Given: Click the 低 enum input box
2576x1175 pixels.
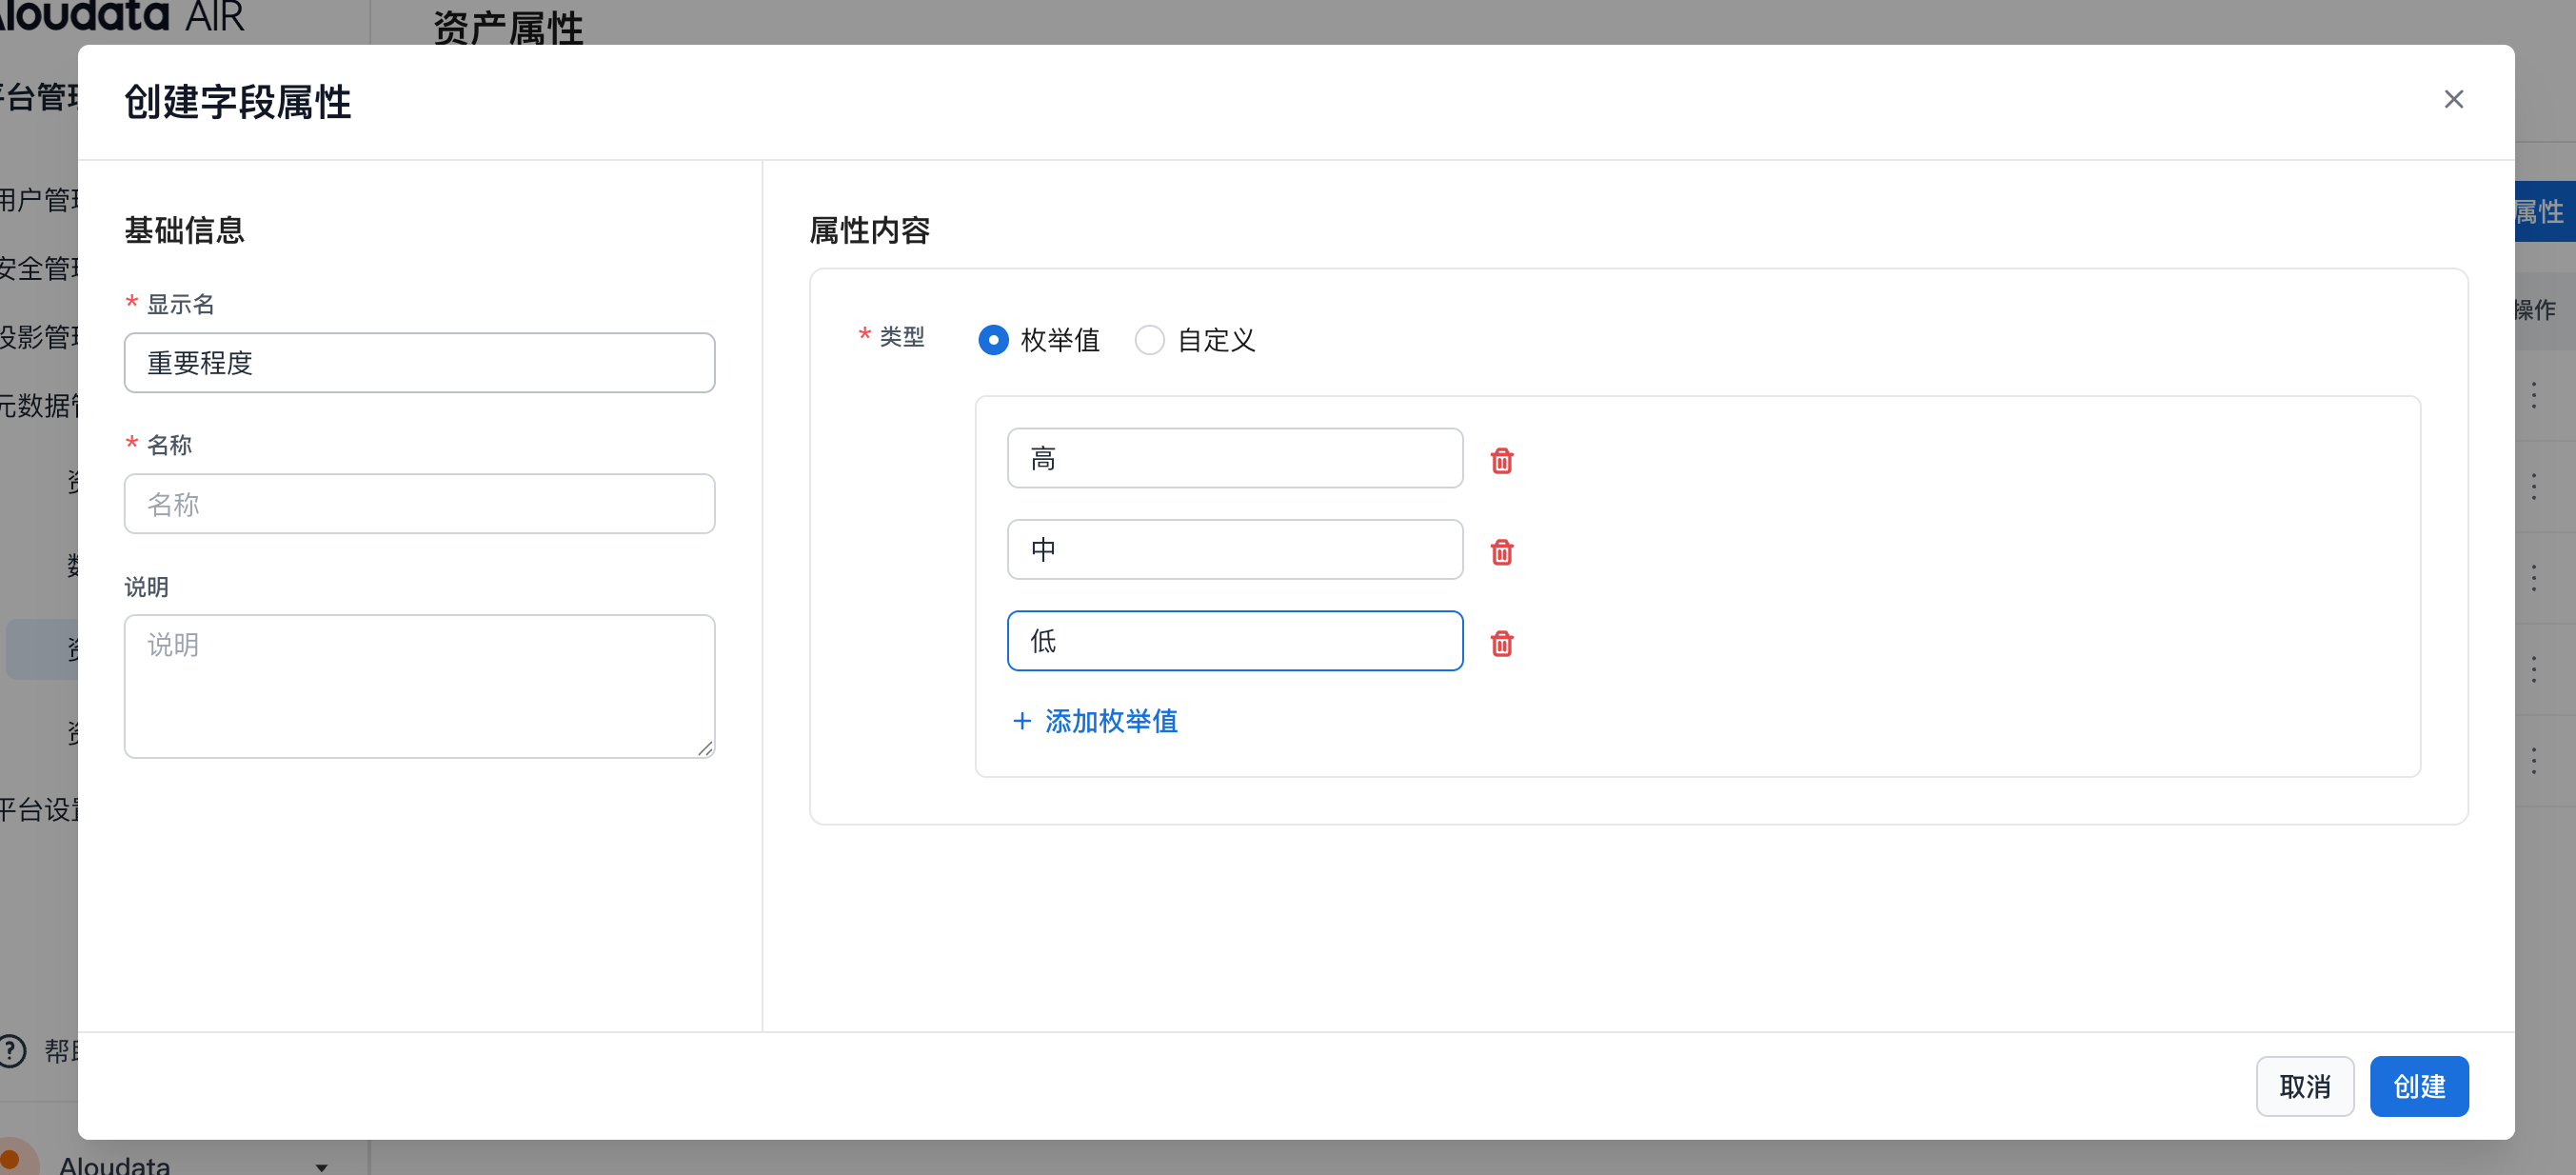Looking at the screenshot, I should tap(1234, 641).
